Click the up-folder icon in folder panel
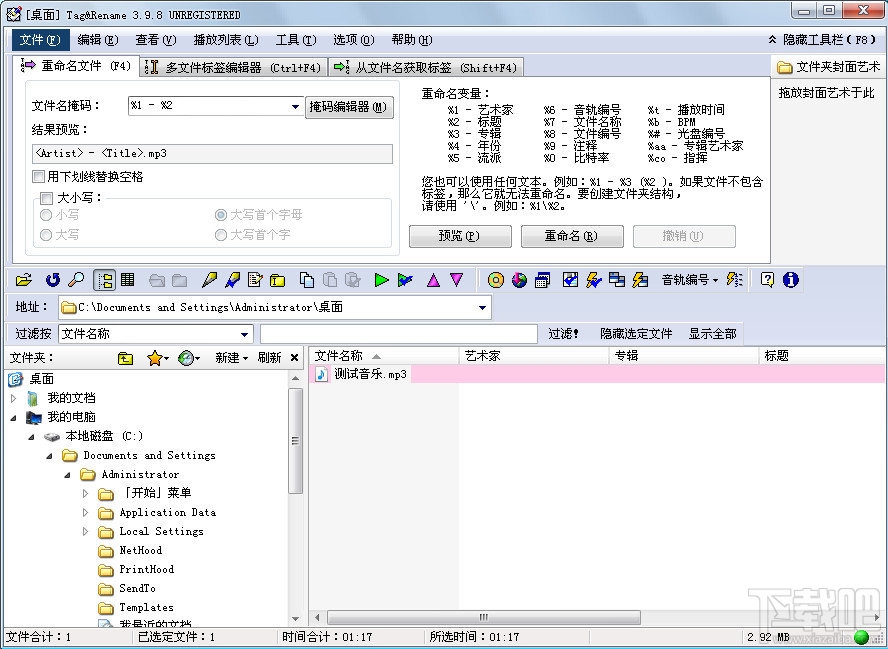The image size is (888, 649). 125,358
